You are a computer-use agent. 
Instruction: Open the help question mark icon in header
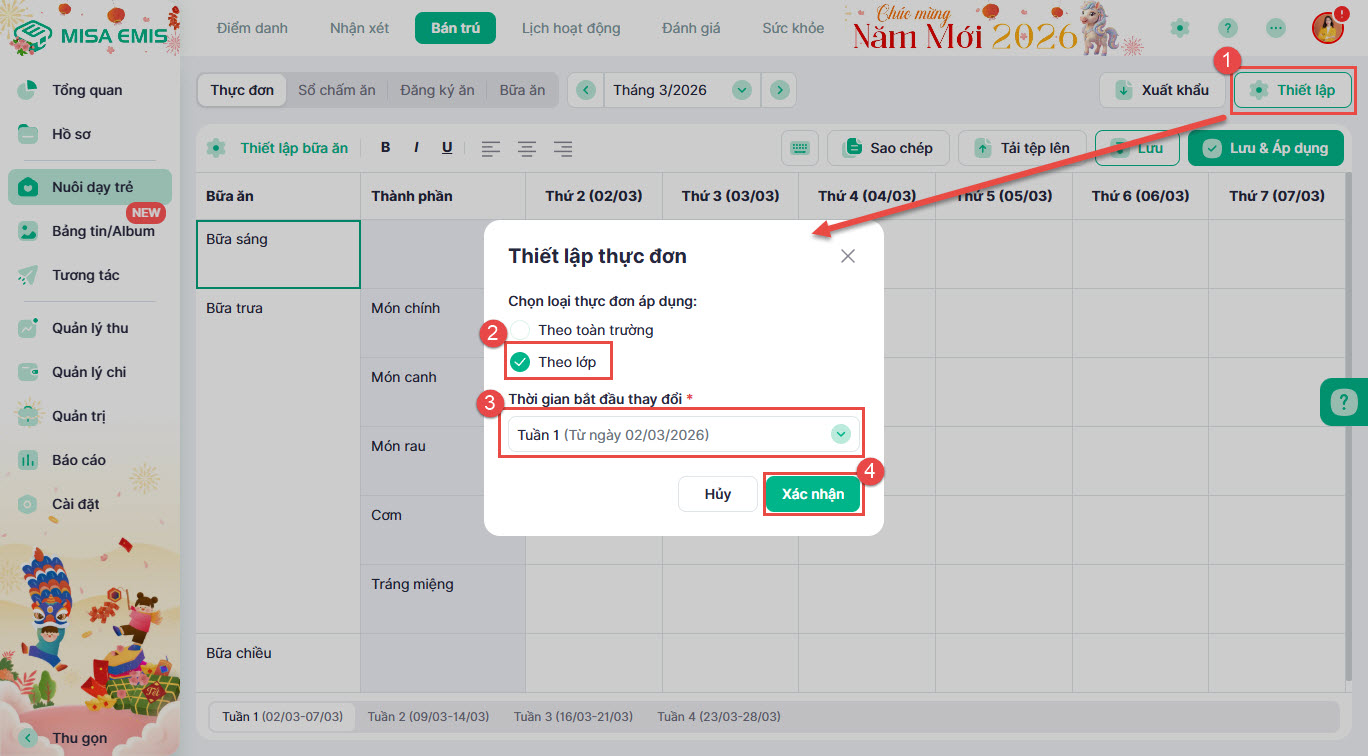[1227, 28]
